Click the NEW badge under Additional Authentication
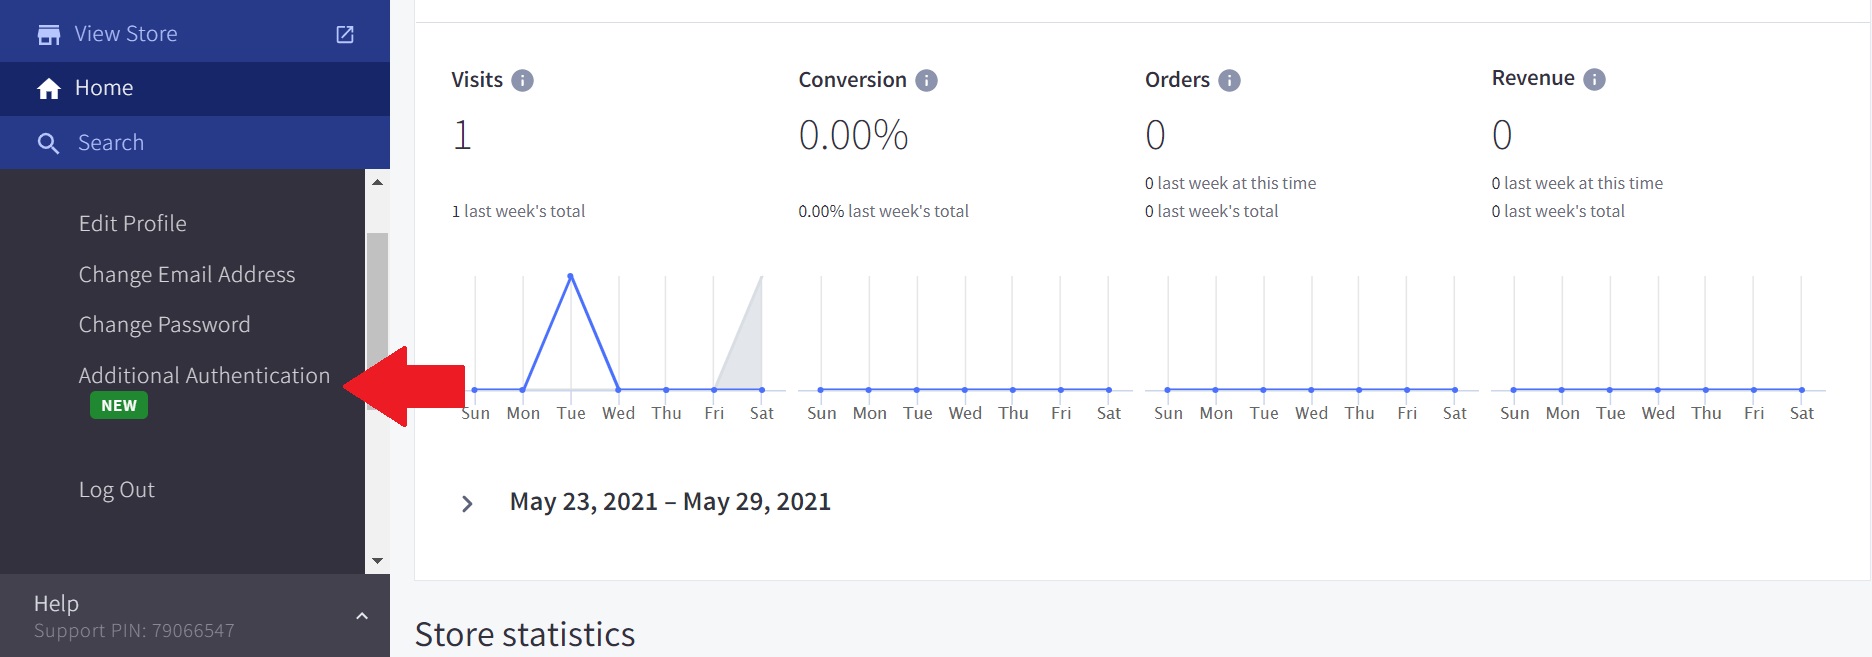The width and height of the screenshot is (1872, 657). coord(119,406)
